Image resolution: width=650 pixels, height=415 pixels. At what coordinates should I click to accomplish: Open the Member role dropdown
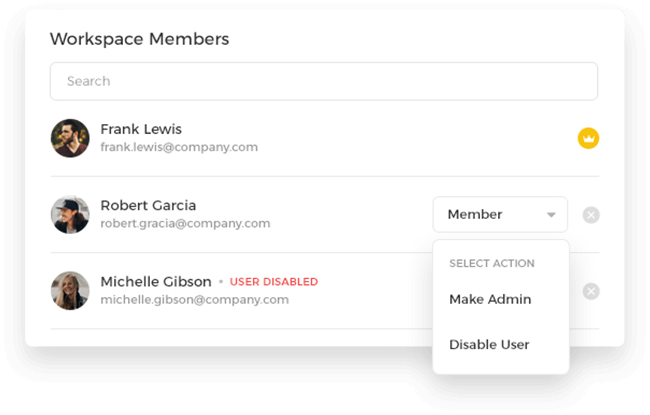pyautogui.click(x=500, y=214)
